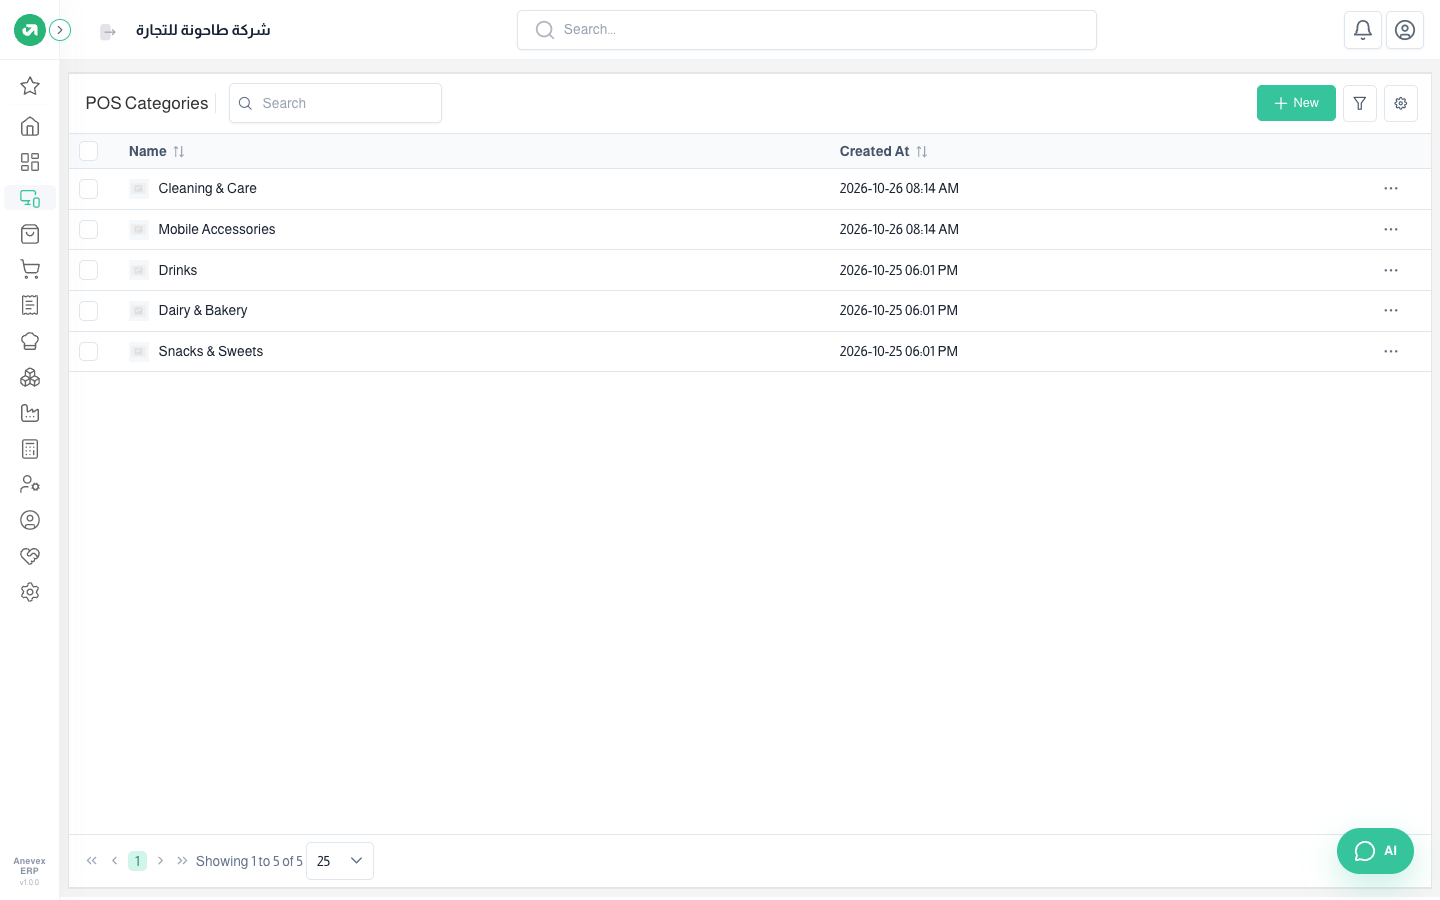This screenshot has height=900, width=1440.
Task: Open the filter funnel for POS Categories
Action: click(1360, 103)
